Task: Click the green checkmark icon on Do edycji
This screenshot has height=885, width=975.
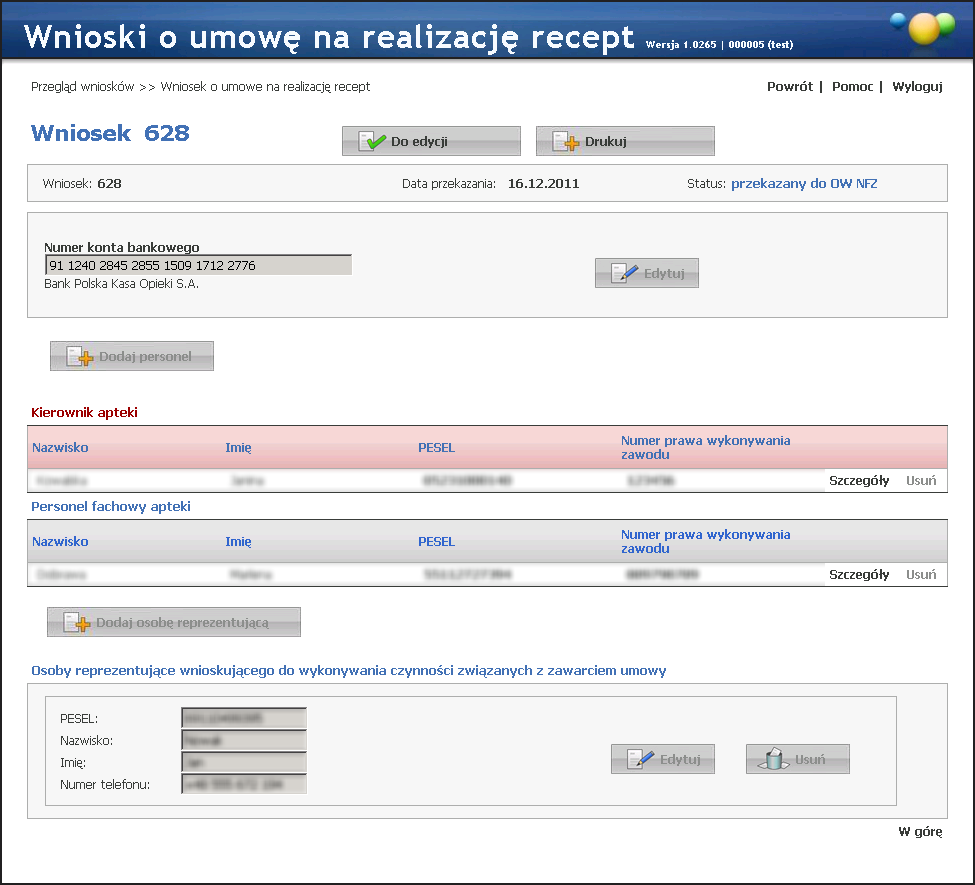Action: 372,142
